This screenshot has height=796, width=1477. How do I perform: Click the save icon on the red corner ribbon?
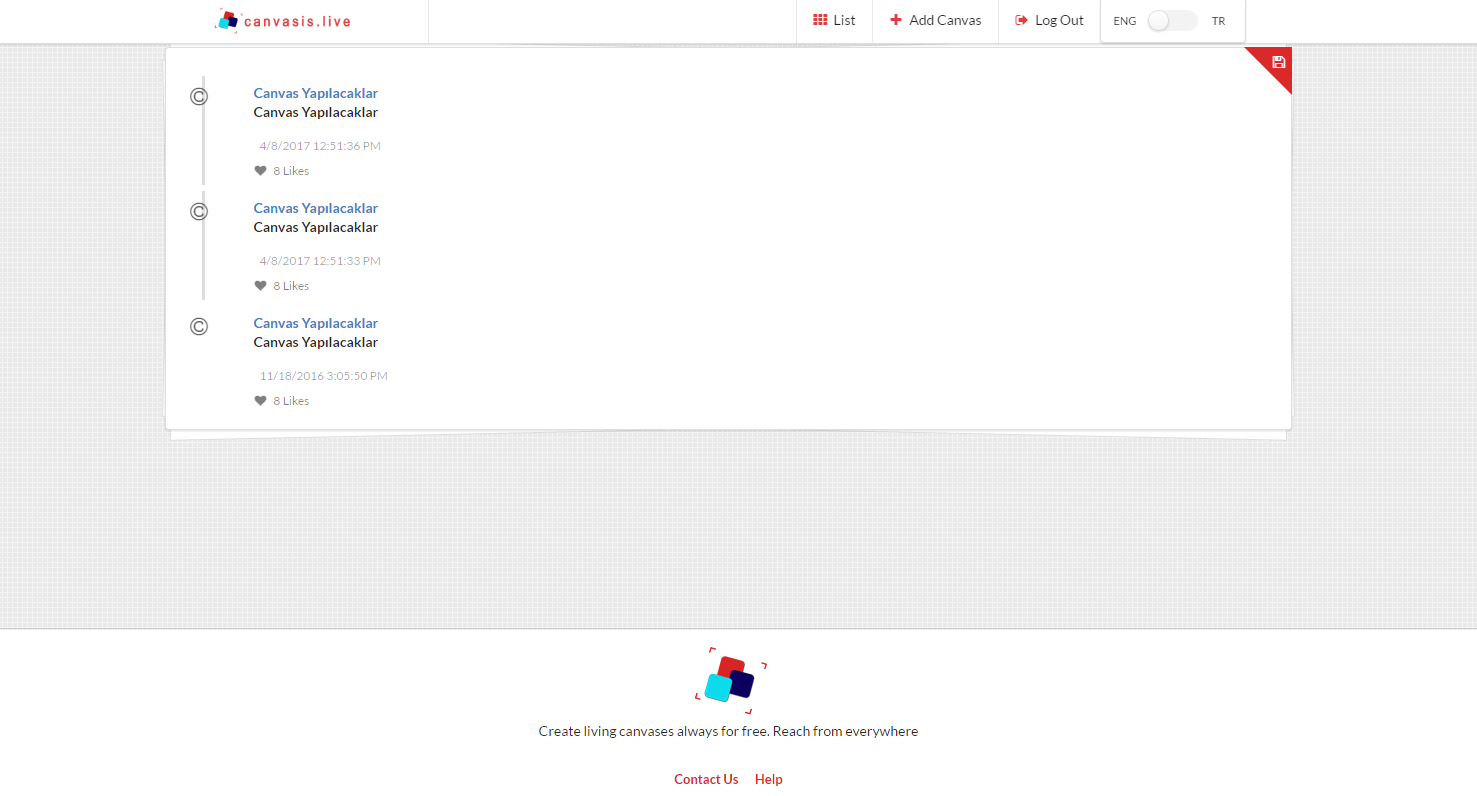[1278, 62]
